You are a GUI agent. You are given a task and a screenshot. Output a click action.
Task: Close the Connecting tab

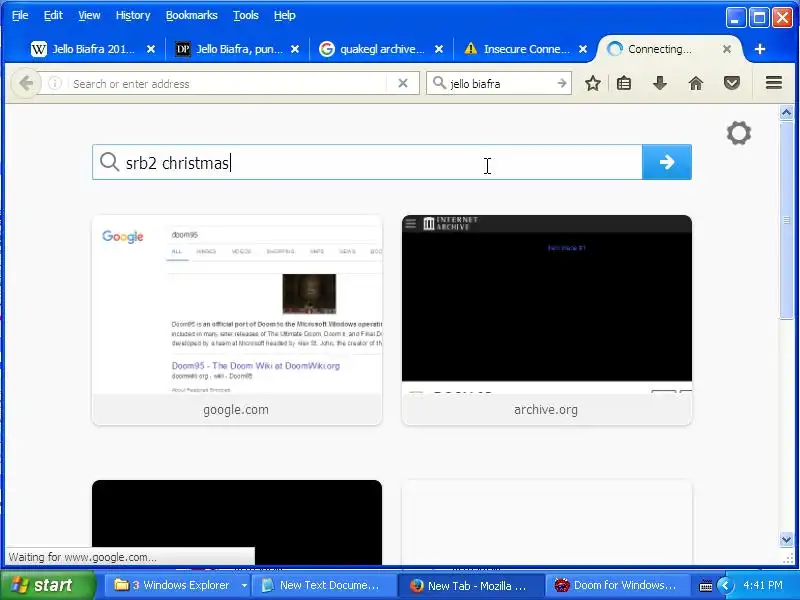point(727,49)
